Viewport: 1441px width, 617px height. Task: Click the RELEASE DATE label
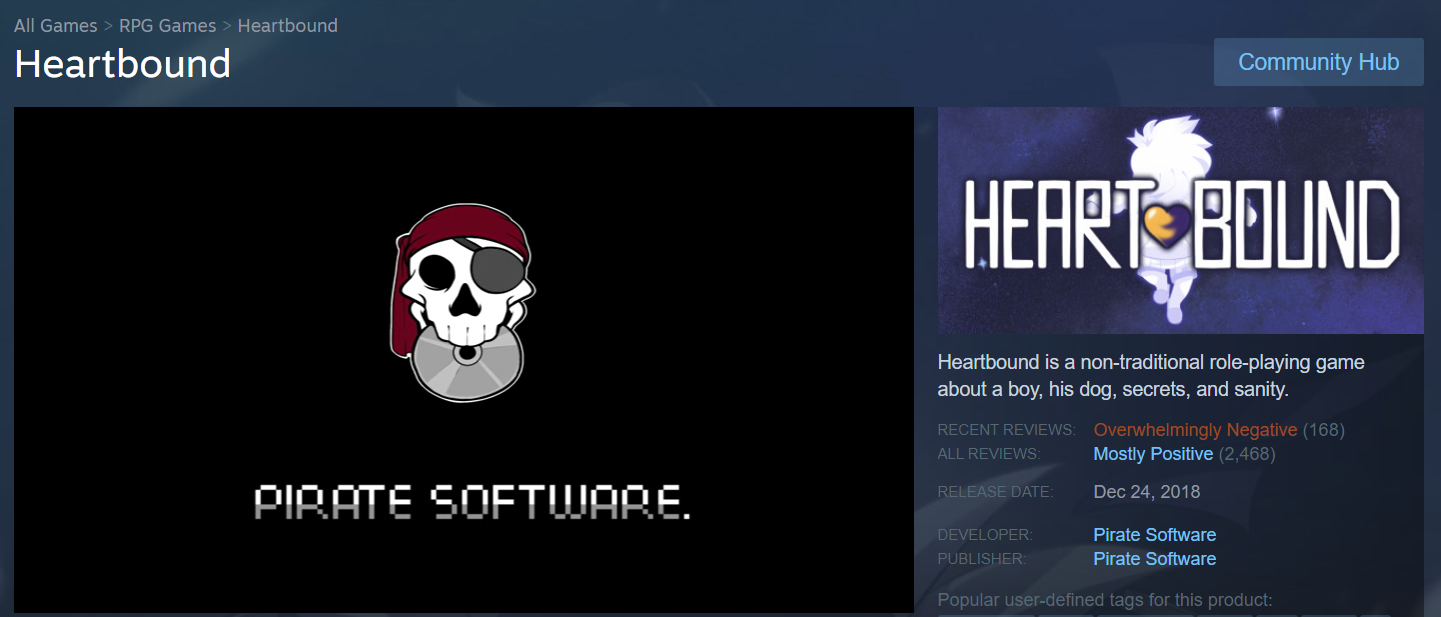pyautogui.click(x=996, y=492)
